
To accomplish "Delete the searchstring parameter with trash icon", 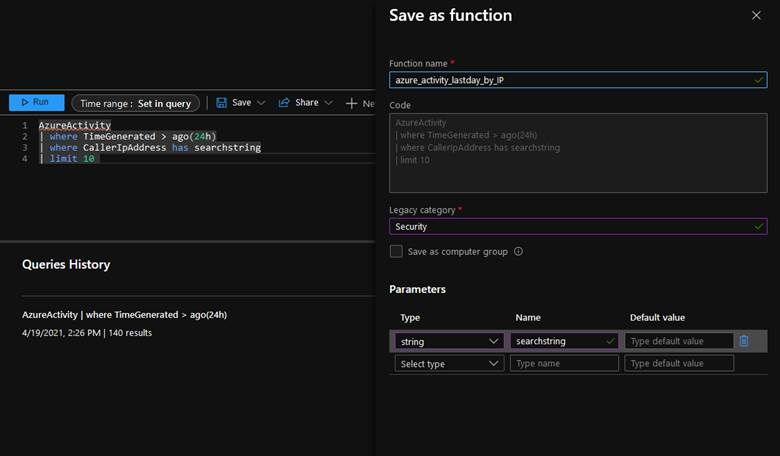I will tap(744, 341).
